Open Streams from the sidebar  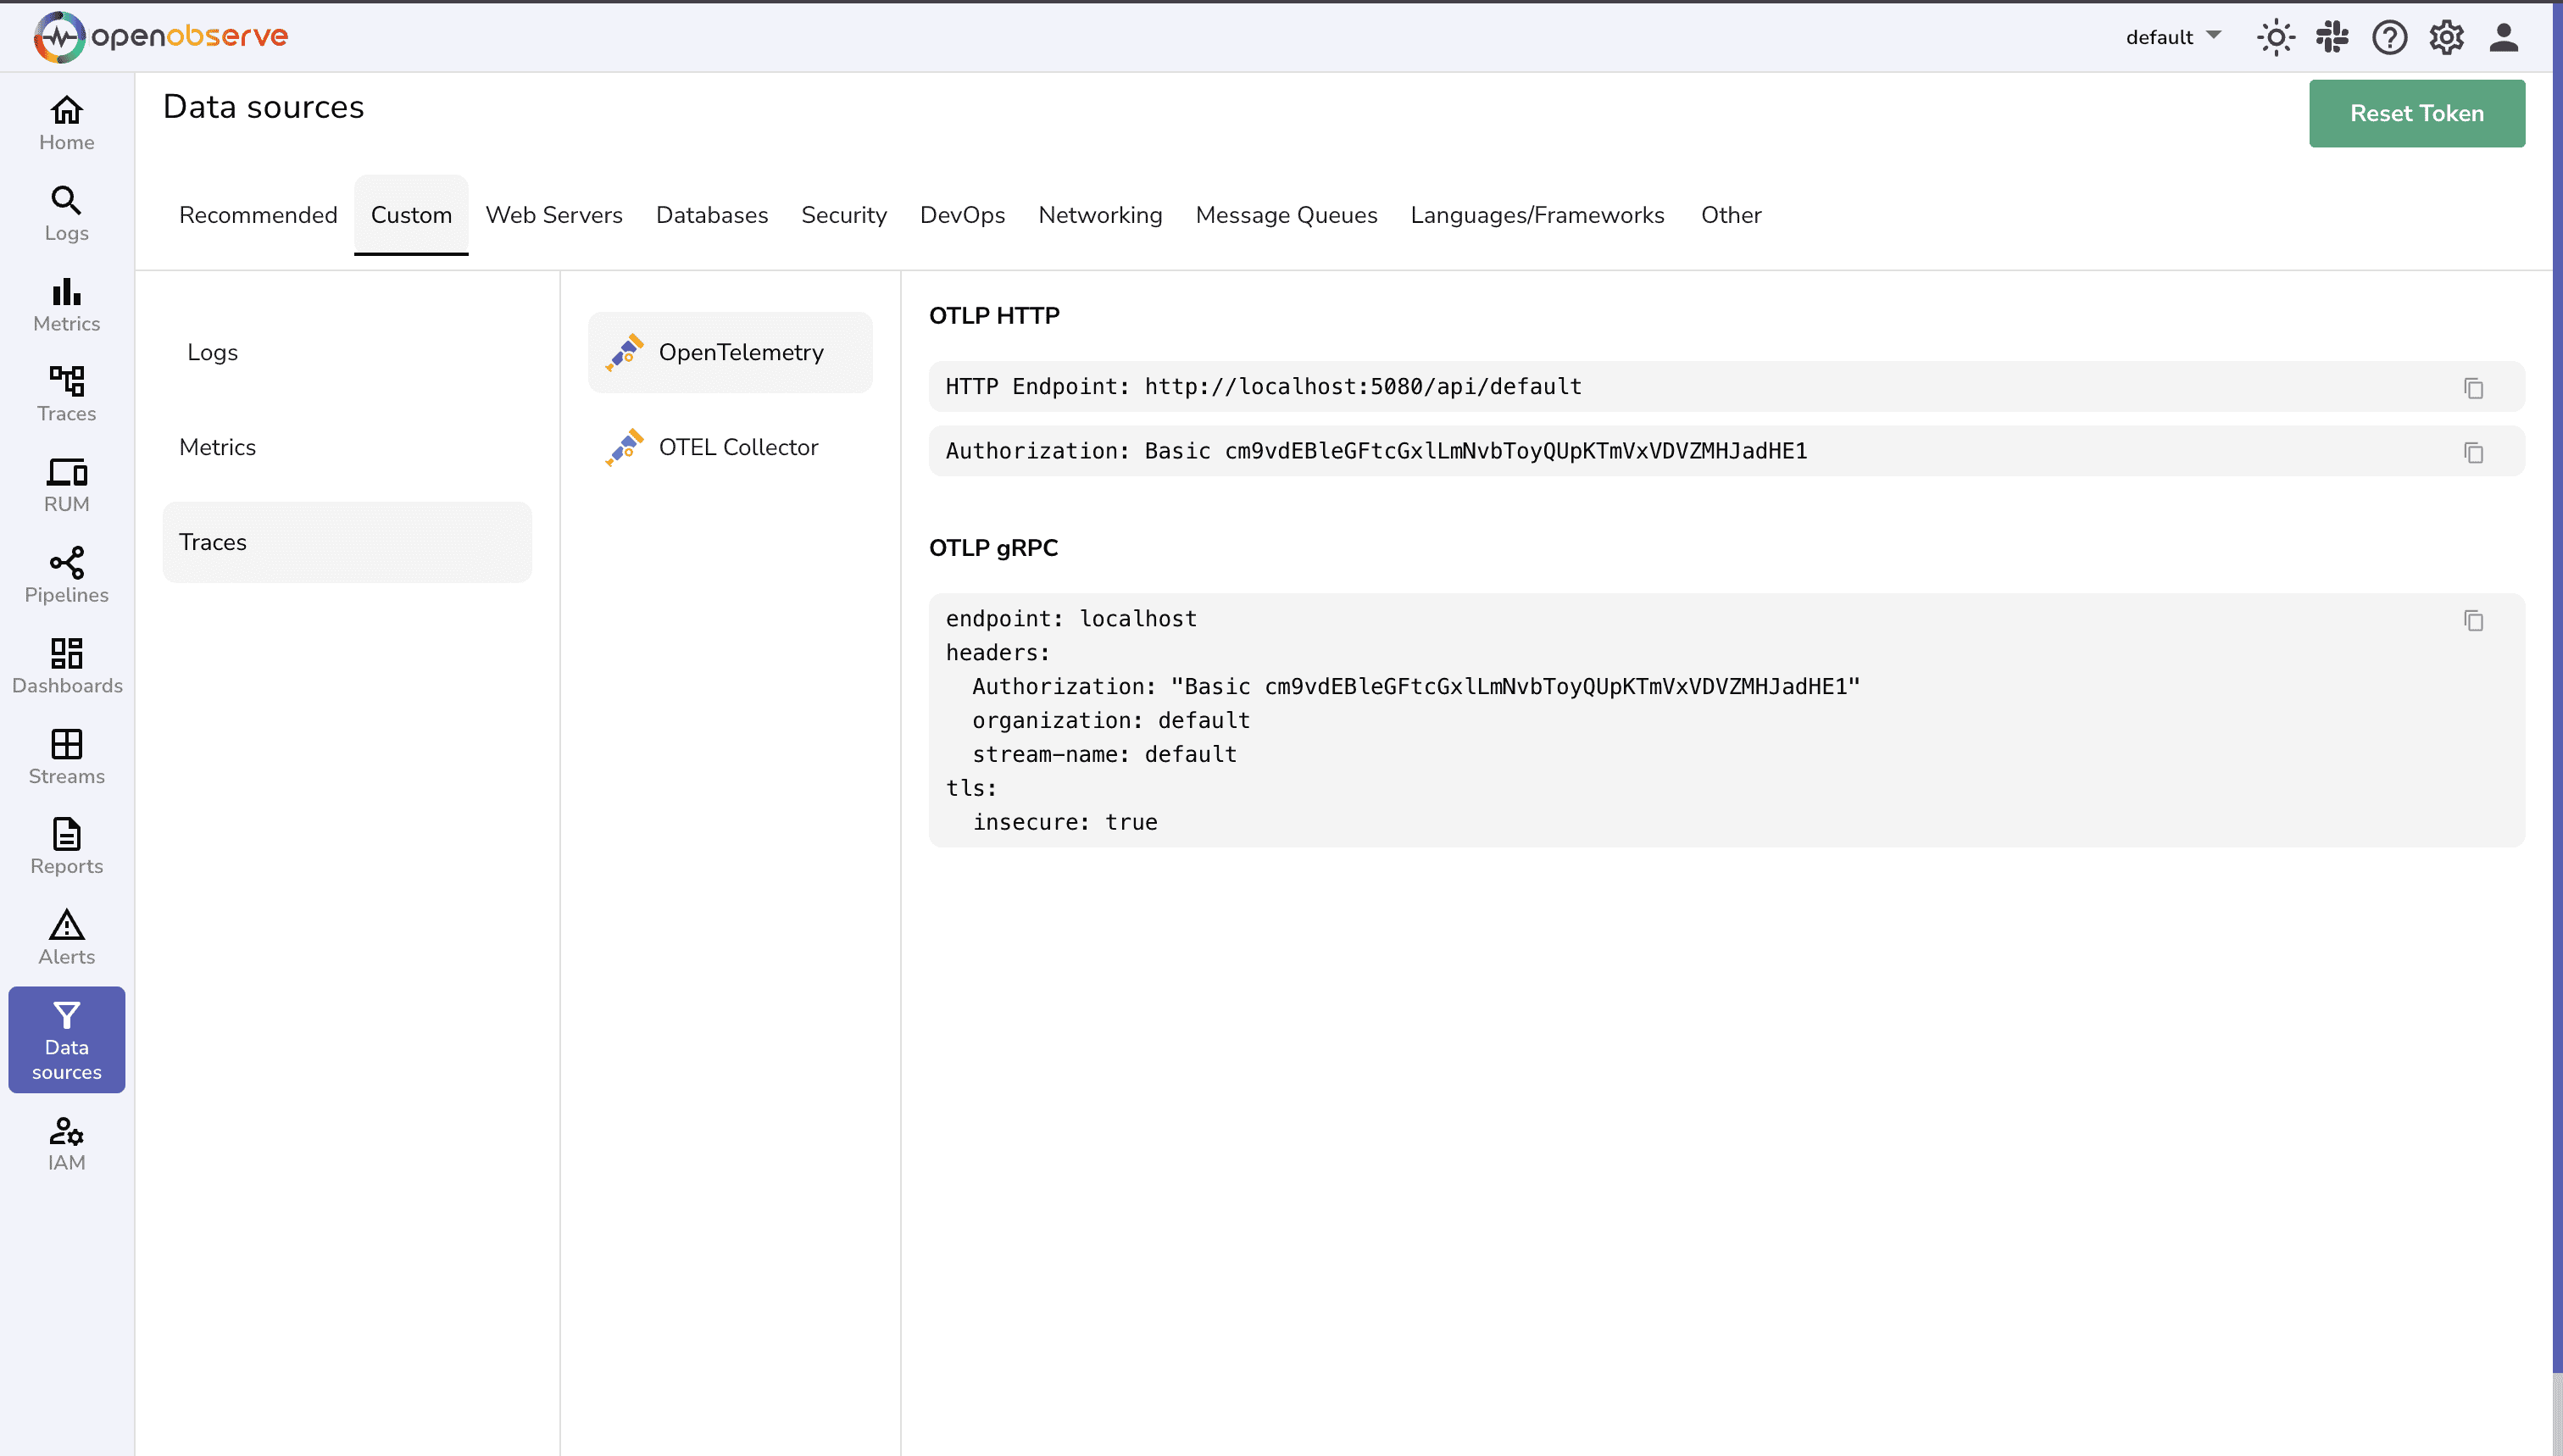point(66,755)
